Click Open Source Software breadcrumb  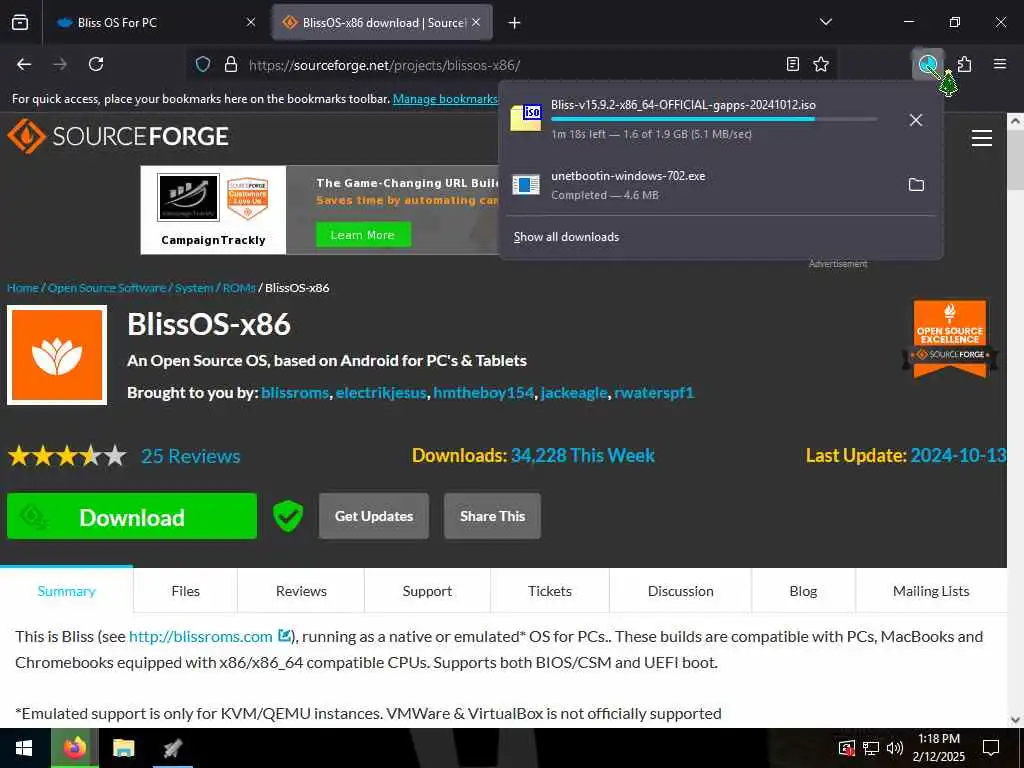[106, 287]
